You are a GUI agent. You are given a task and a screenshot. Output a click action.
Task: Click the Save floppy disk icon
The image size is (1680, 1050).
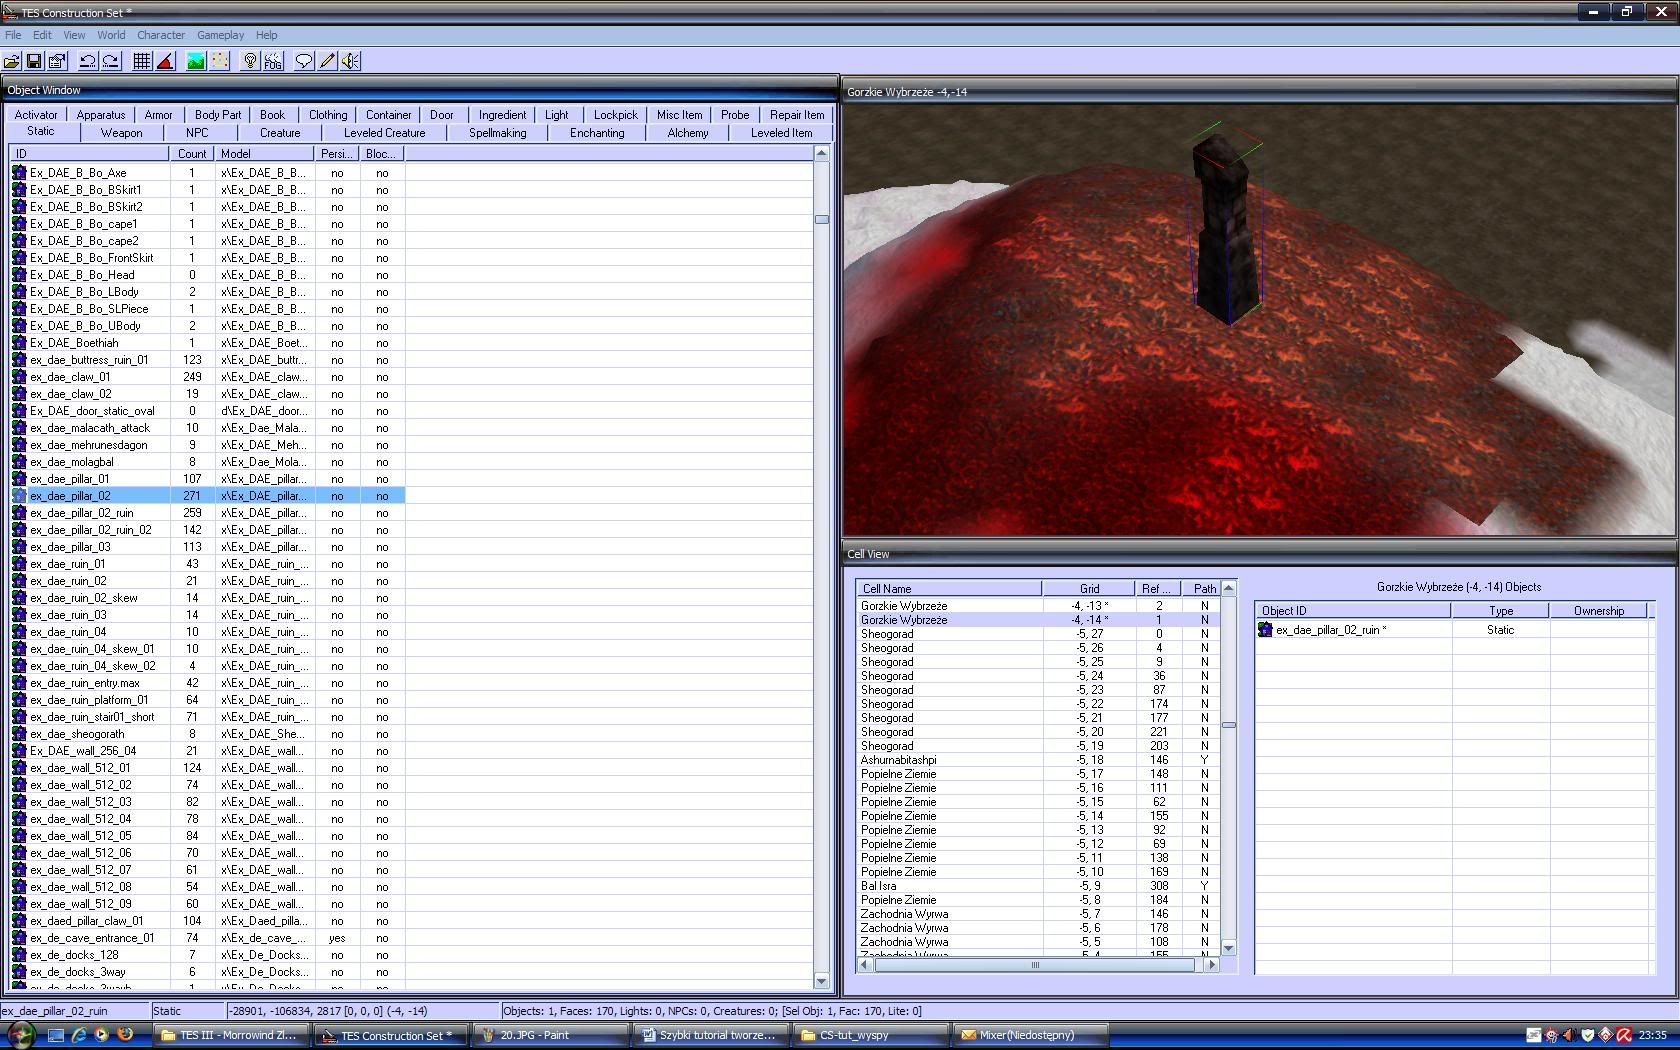34,61
